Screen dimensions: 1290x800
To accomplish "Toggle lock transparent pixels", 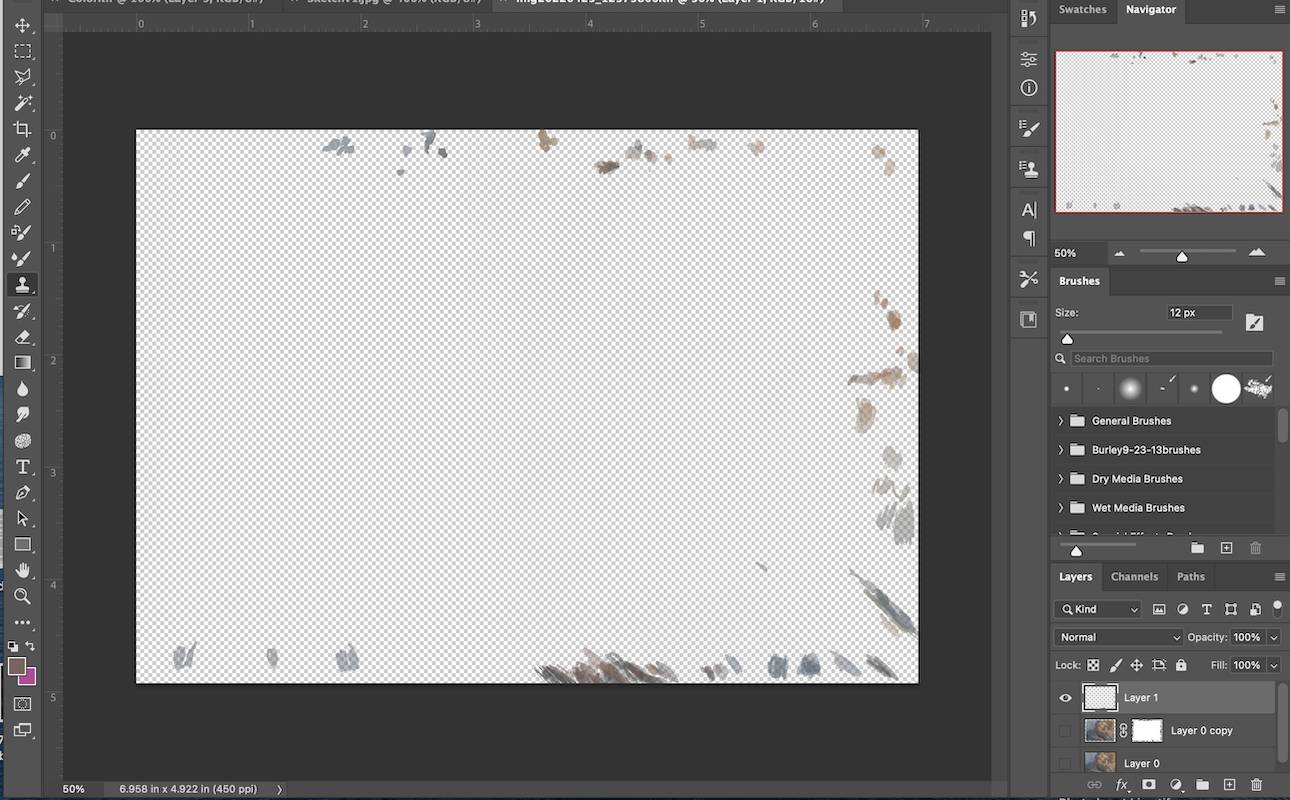I will pos(1093,665).
